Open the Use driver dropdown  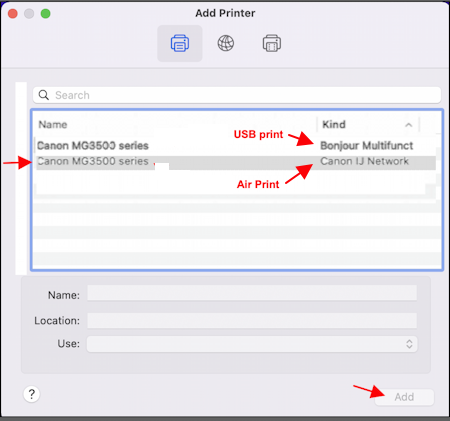[x=252, y=344]
